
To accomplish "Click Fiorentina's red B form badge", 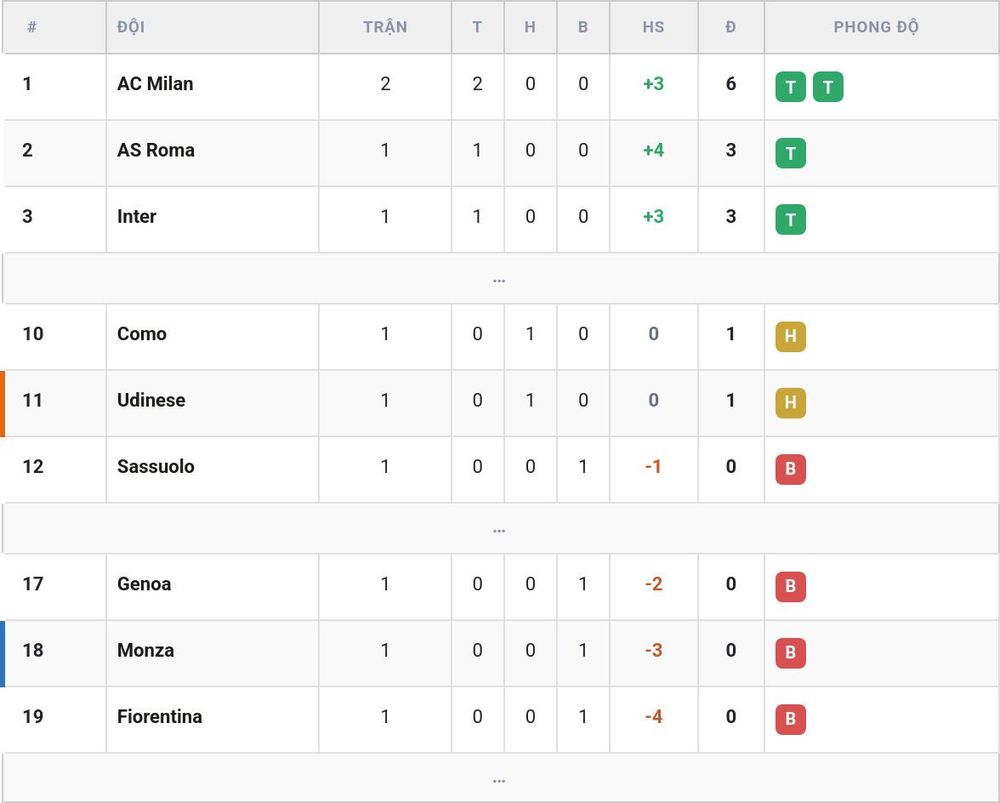I will [x=790, y=719].
